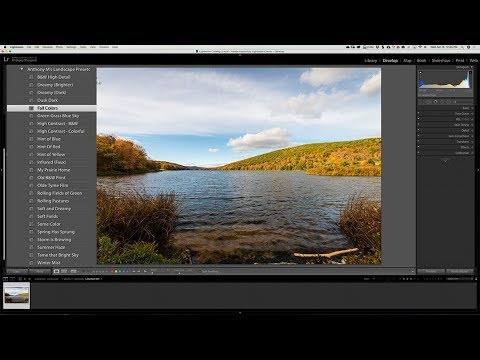Go forward using the filmstrip right arrow
The height and width of the screenshot is (360, 480).
coord(29,279)
